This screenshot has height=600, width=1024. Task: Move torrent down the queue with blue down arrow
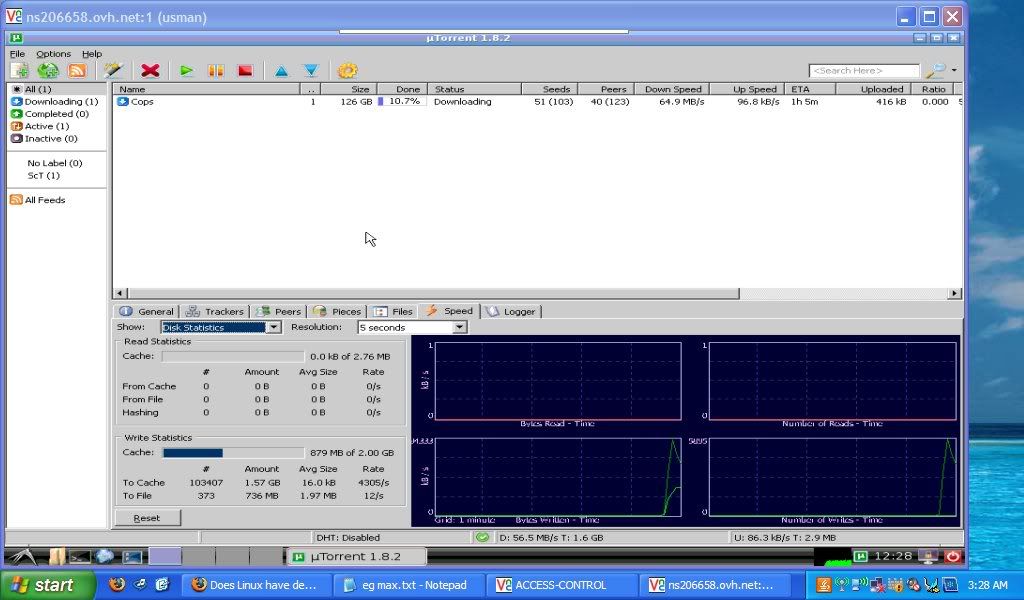tap(311, 71)
